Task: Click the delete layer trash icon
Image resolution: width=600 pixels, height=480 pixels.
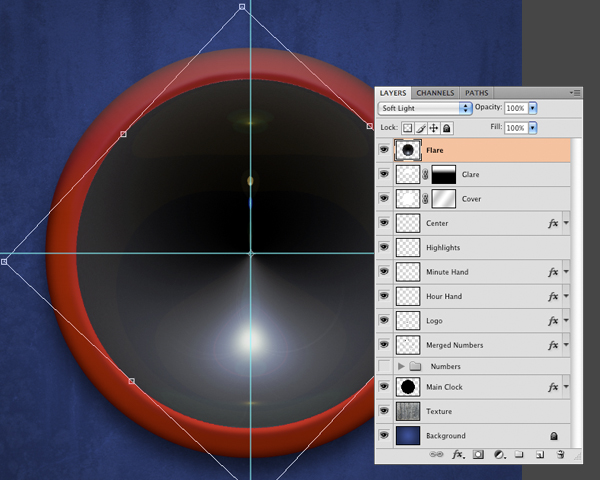Action: pyautogui.click(x=561, y=454)
